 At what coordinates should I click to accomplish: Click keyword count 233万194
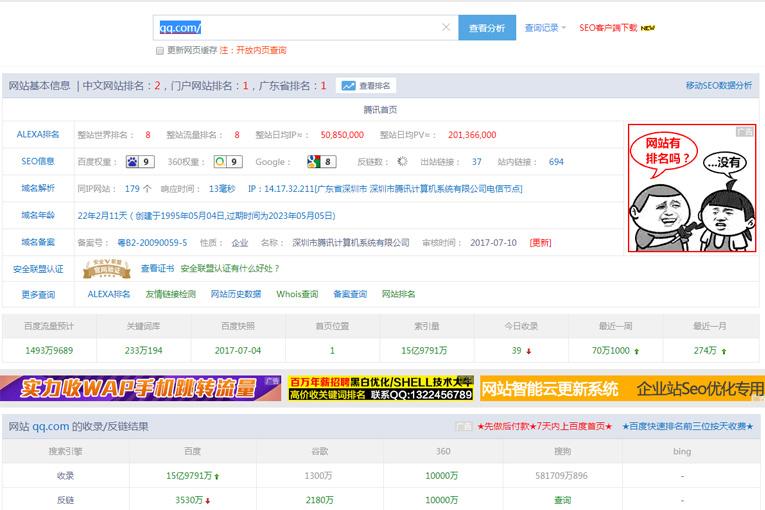(x=143, y=350)
